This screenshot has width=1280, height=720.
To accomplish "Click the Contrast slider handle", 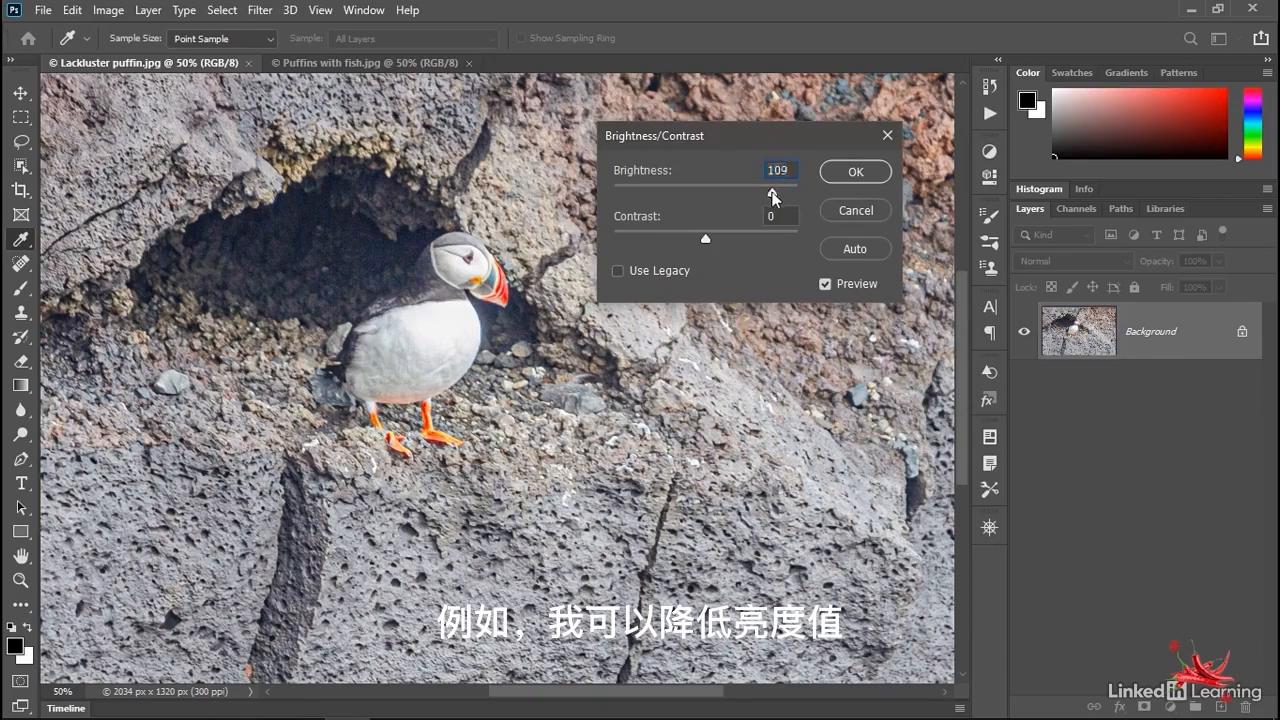I will tap(706, 238).
